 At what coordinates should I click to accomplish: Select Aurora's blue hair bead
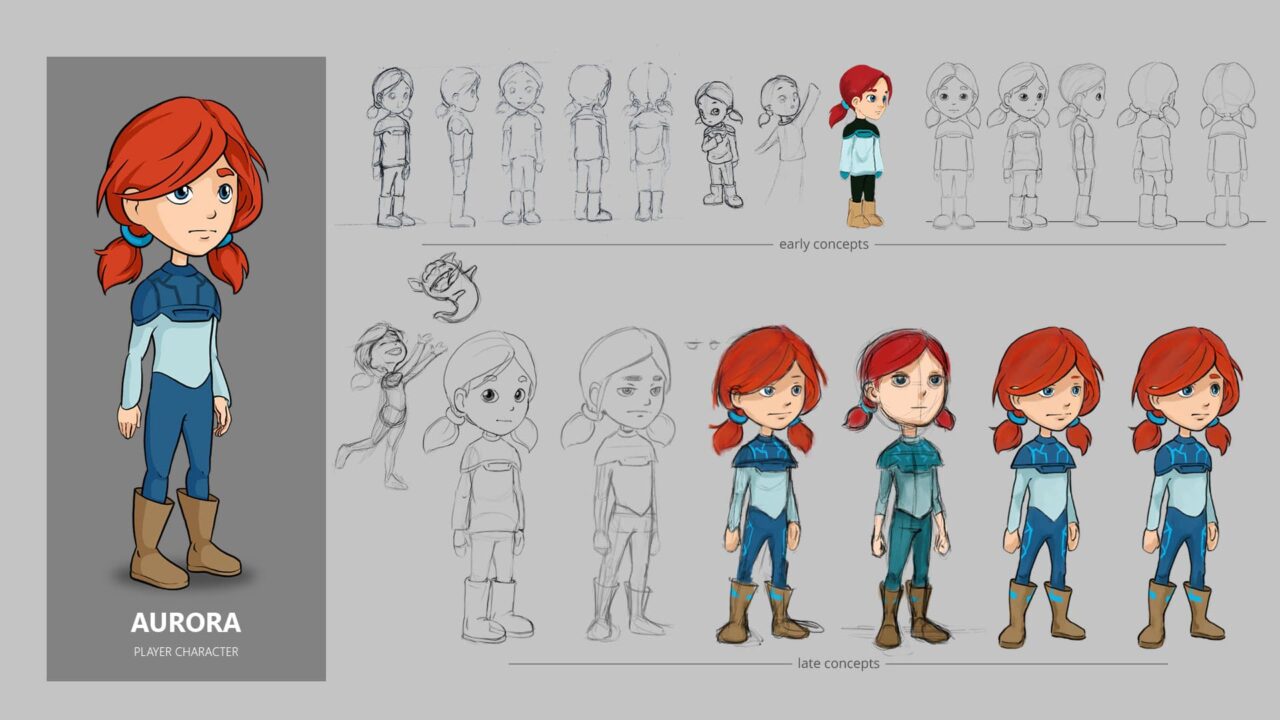133,238
